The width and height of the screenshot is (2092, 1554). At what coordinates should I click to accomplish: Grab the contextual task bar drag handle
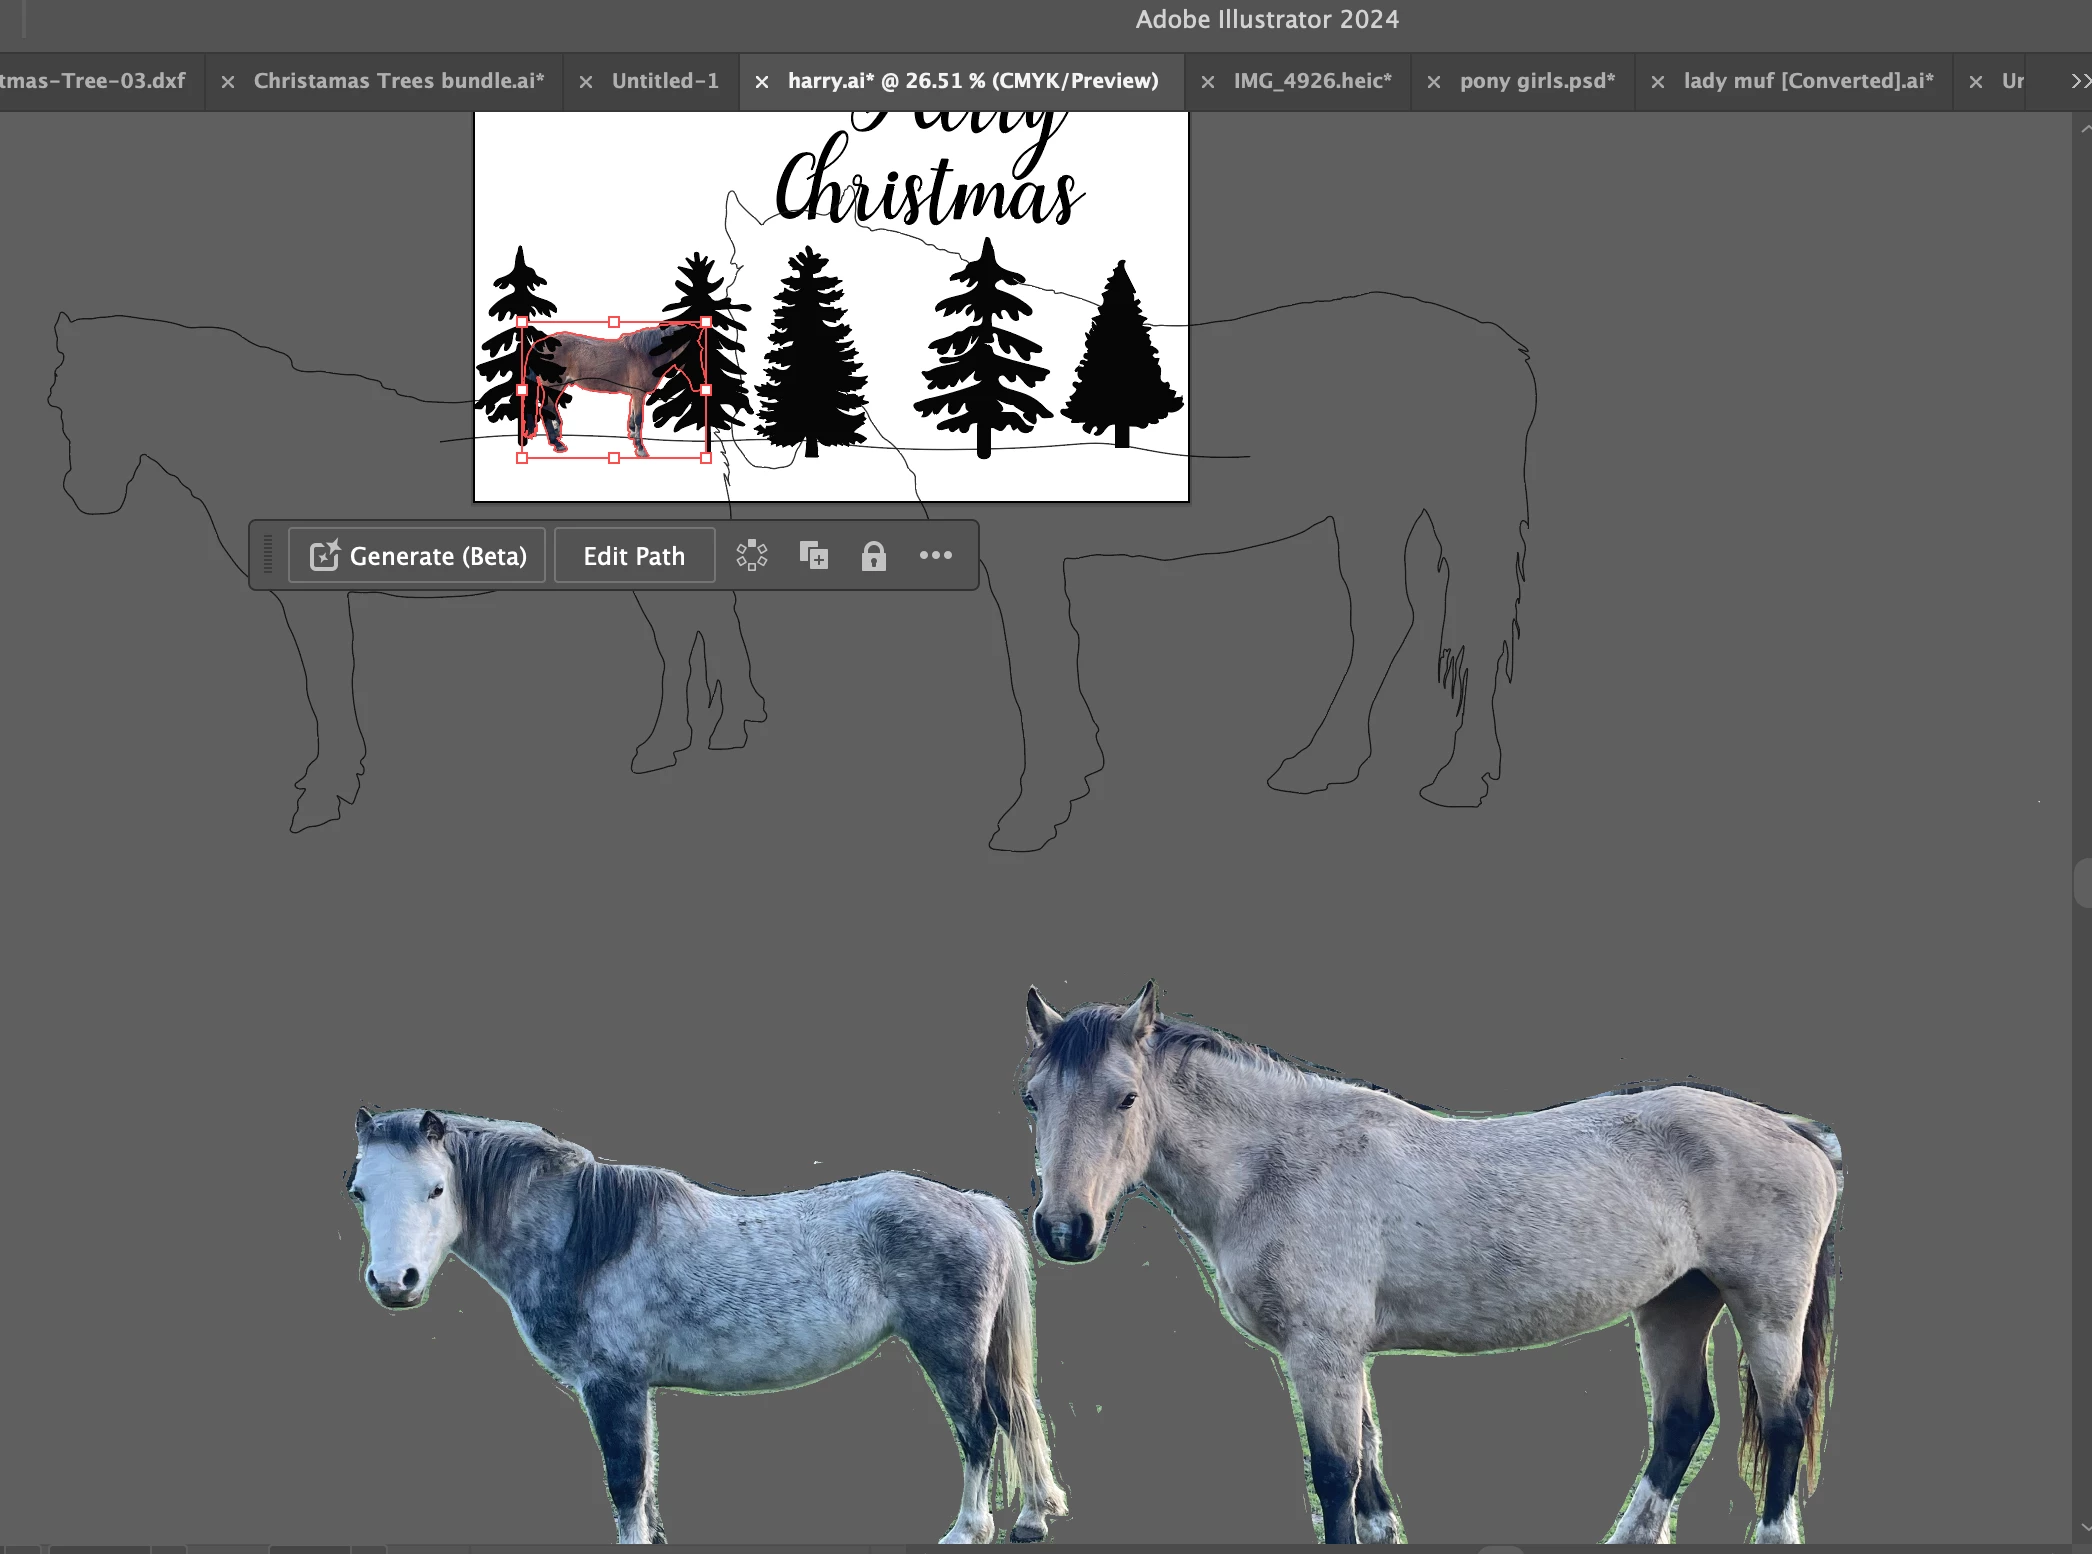pos(268,555)
